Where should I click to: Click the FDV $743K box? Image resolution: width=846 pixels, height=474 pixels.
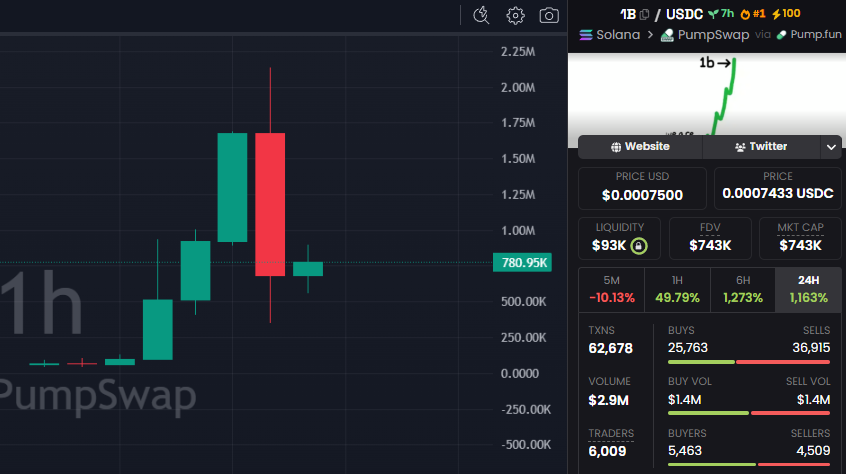(x=710, y=238)
